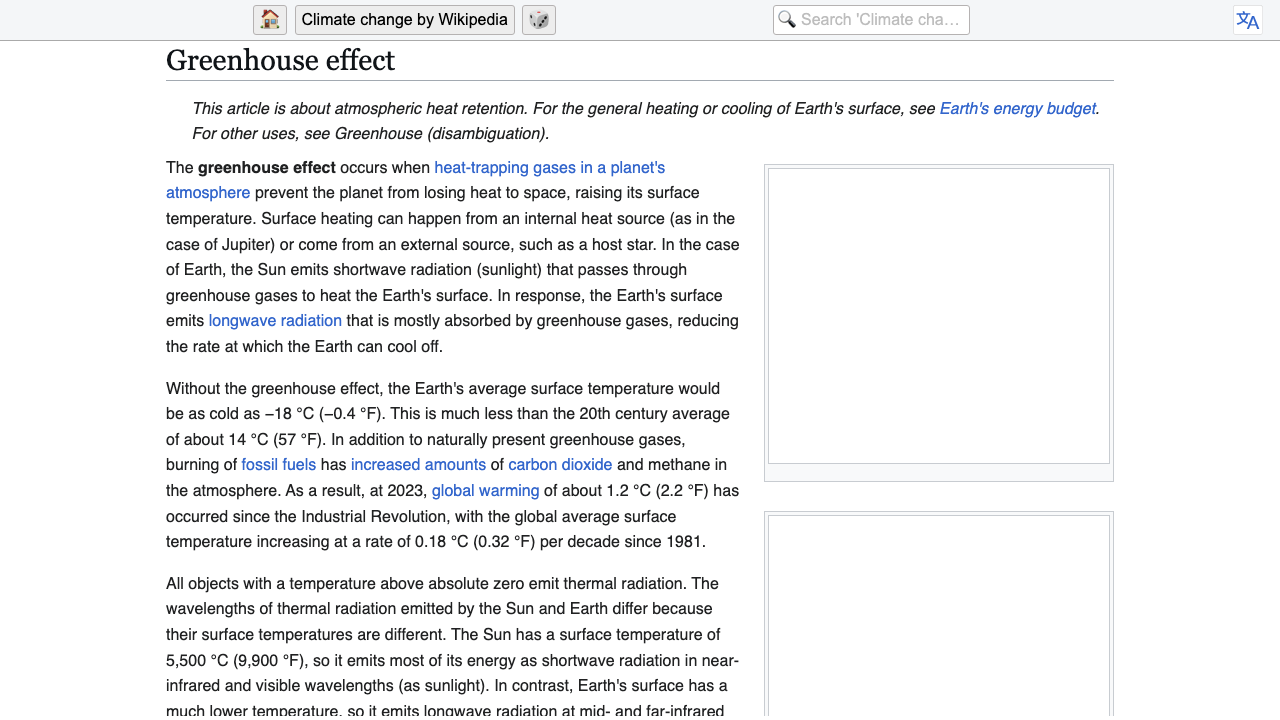Click 'Greenhouse (disambiguation)' in the hatnote
The height and width of the screenshot is (720, 1280).
(440, 134)
